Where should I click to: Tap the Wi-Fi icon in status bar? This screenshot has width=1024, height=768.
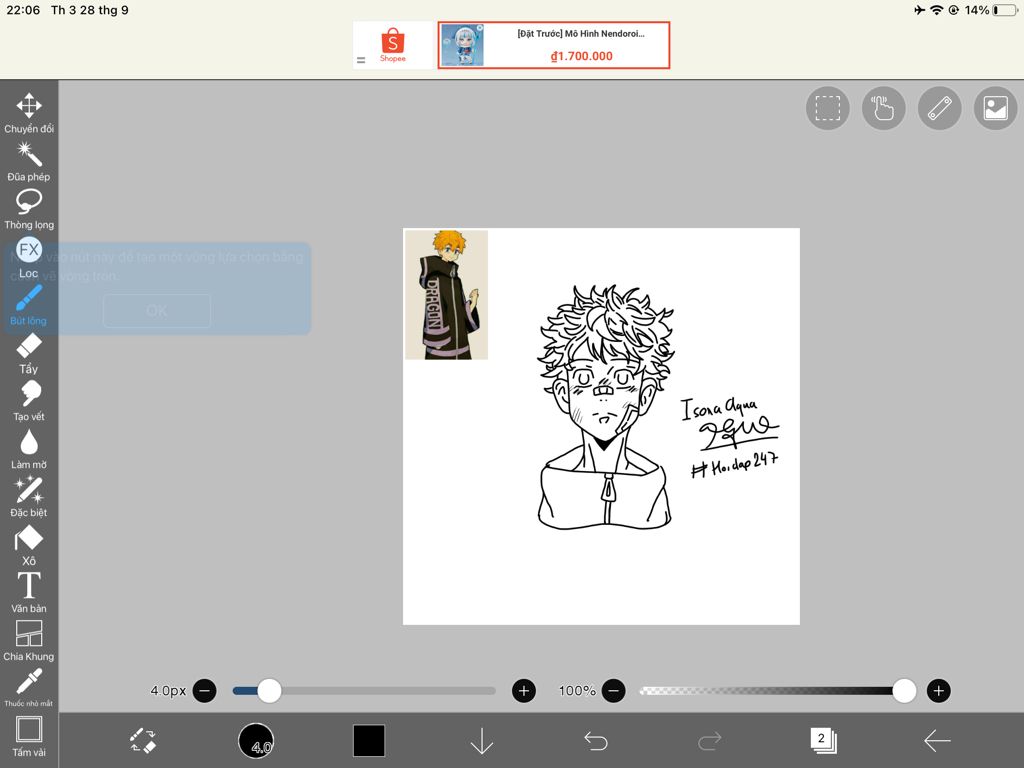936,10
